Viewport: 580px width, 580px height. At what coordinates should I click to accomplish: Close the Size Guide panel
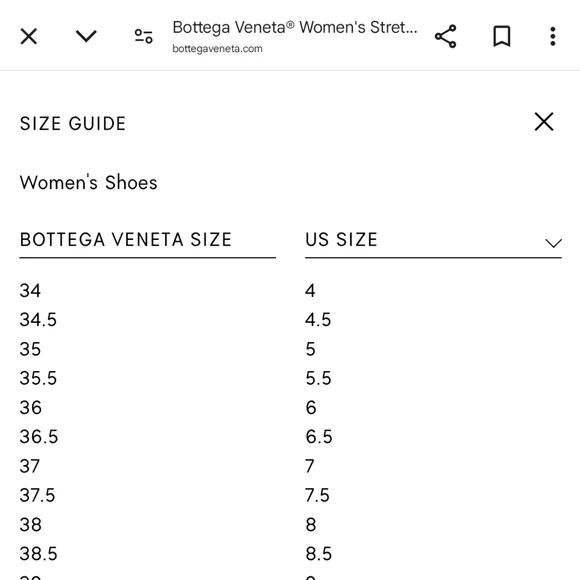(544, 122)
